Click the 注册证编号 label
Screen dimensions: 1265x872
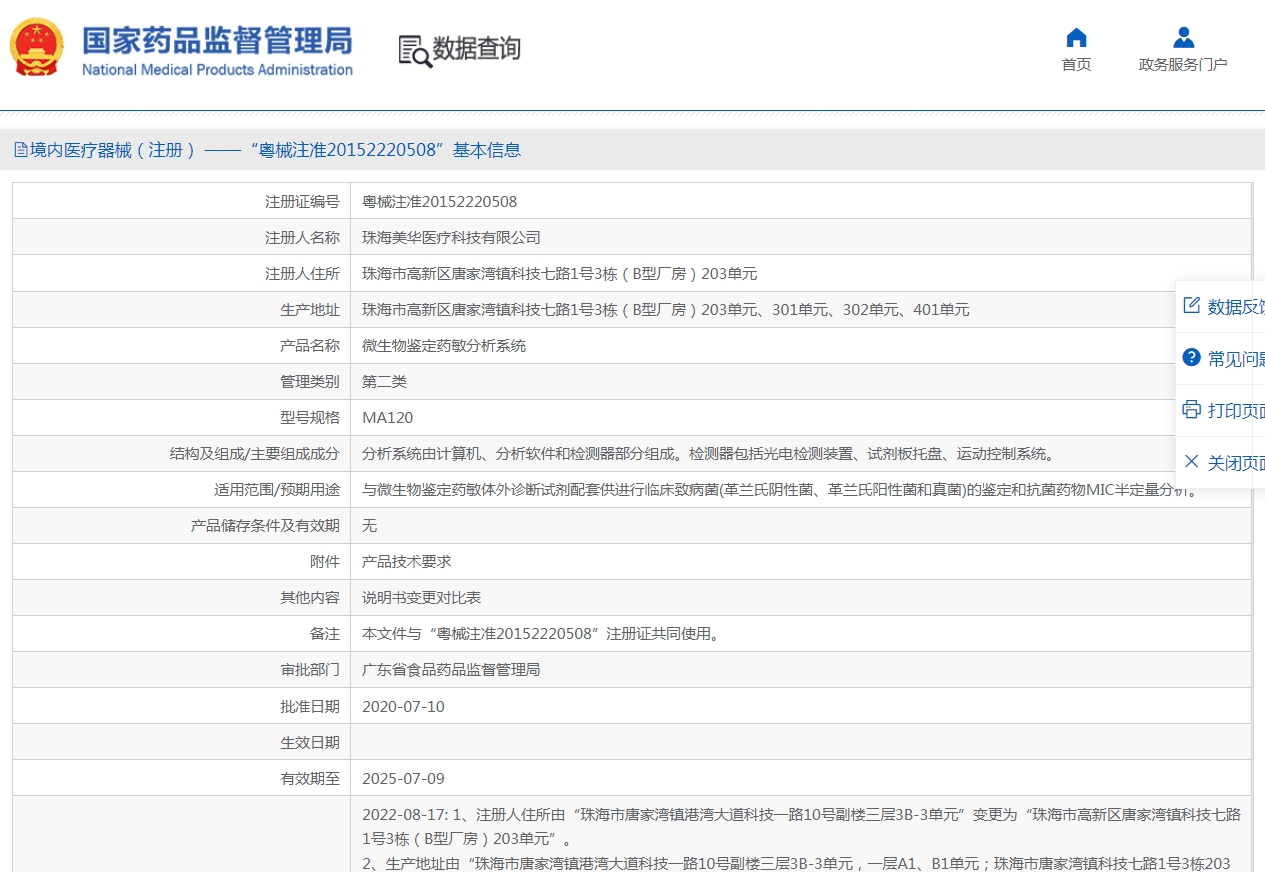coord(302,202)
